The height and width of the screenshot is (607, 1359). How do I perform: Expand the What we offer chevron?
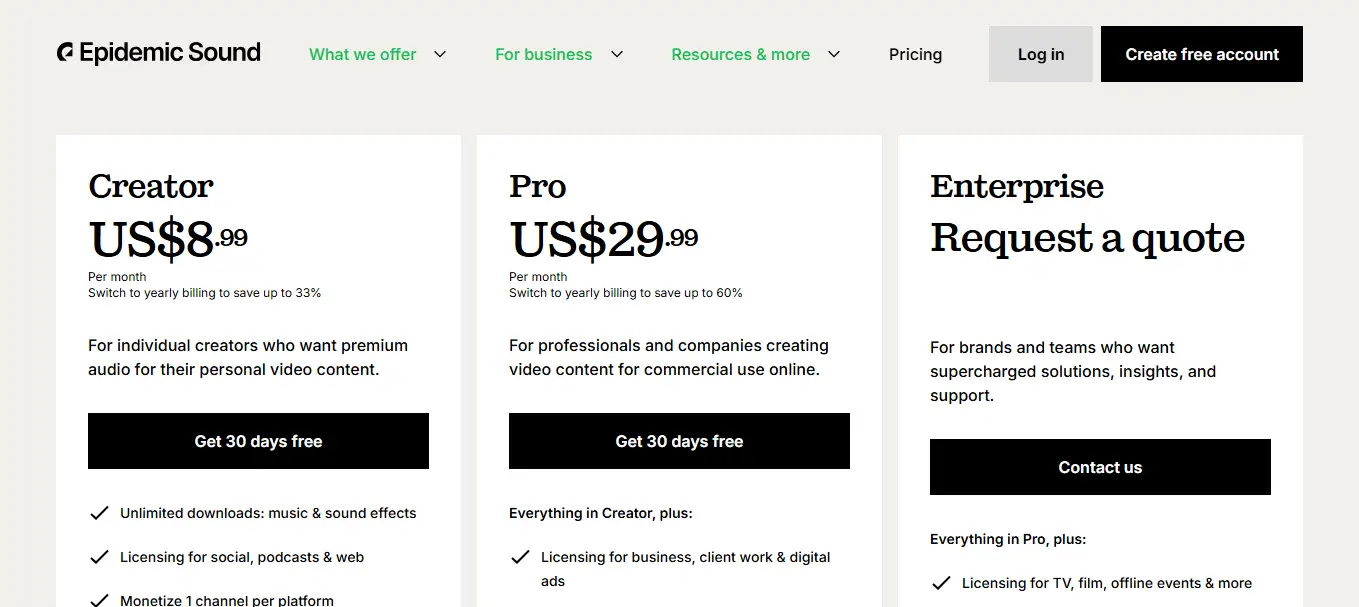click(440, 54)
